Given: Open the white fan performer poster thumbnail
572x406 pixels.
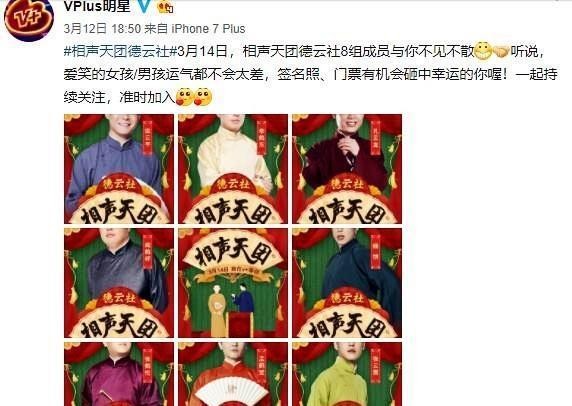Looking at the screenshot, I should [x=233, y=374].
